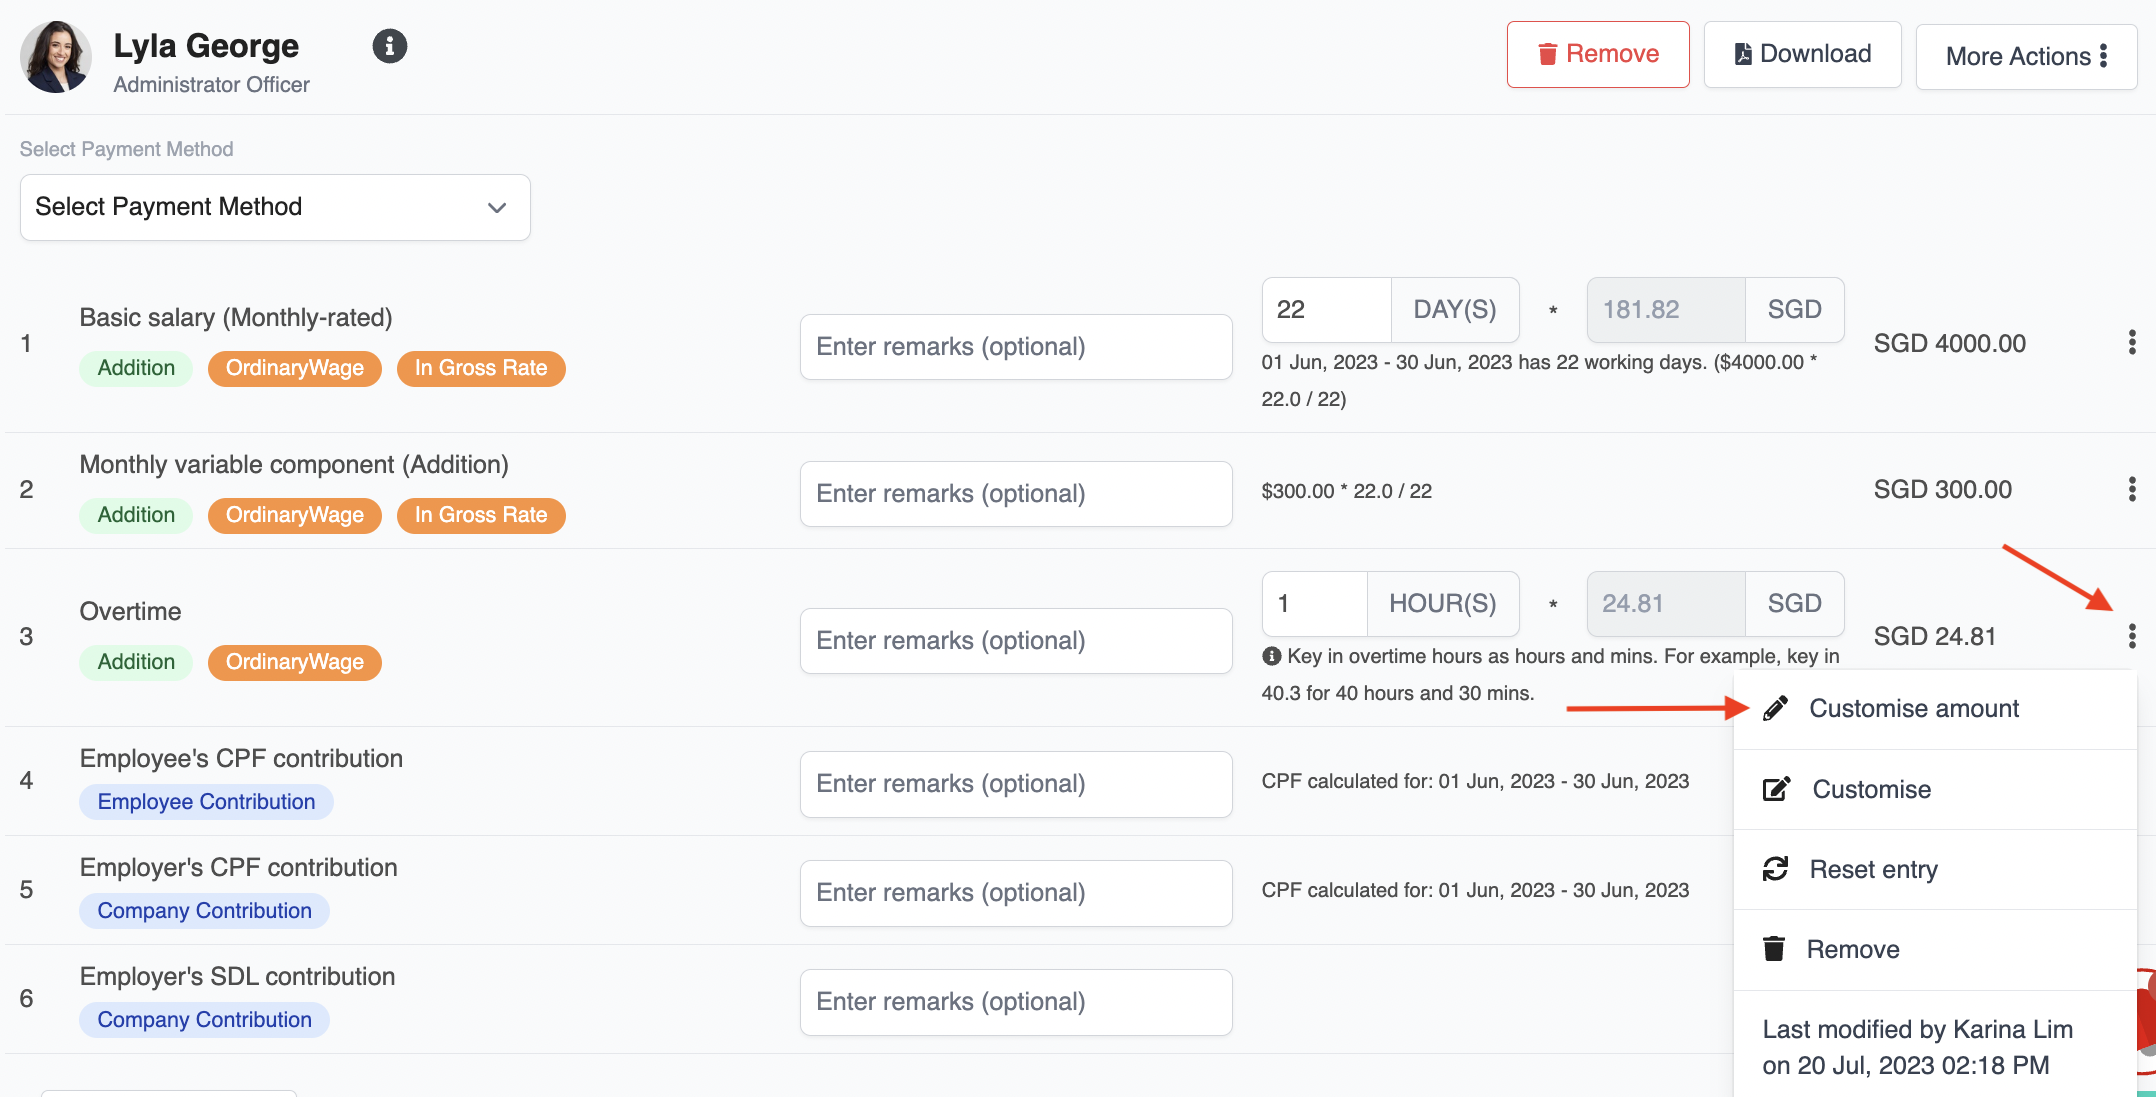Click remarks field for Employer's SDL contribution
2156x1097 pixels.
coord(1015,1002)
